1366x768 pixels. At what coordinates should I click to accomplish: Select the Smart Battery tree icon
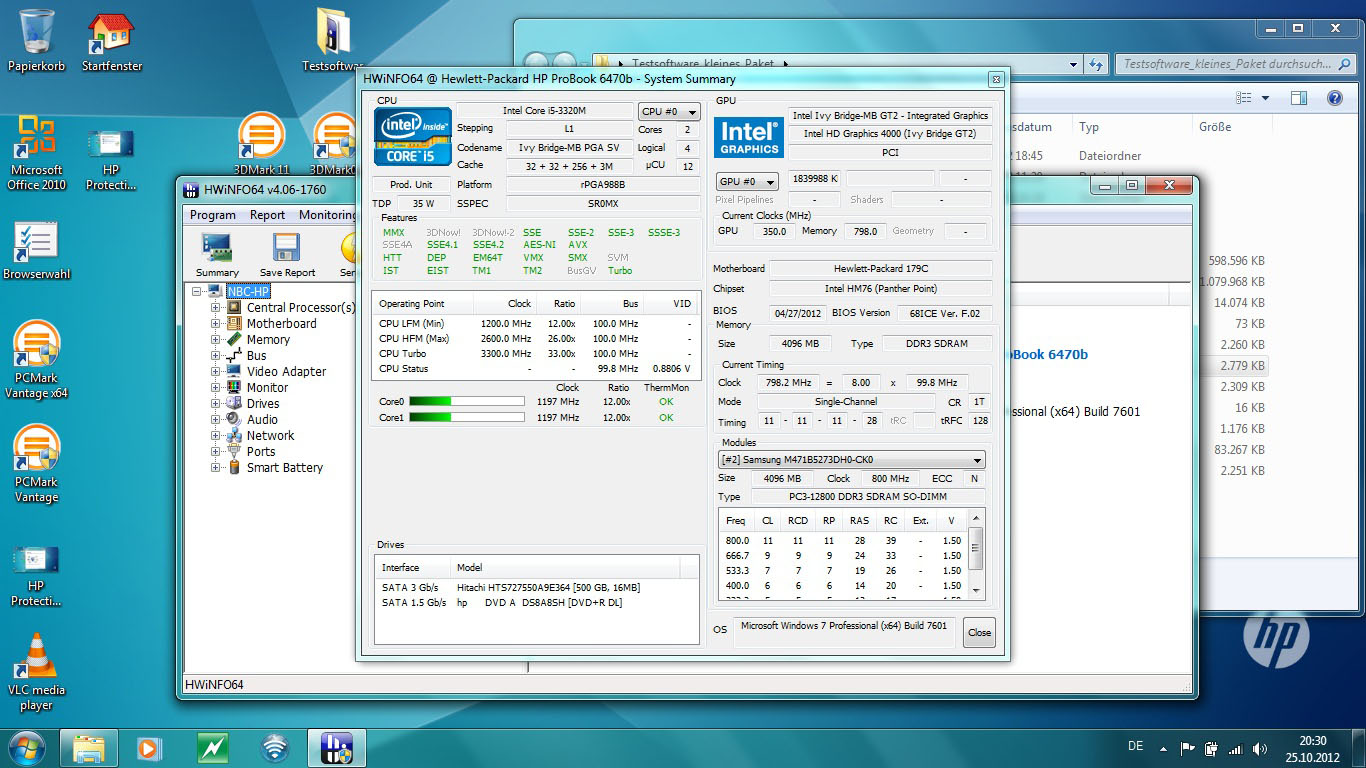coord(234,468)
